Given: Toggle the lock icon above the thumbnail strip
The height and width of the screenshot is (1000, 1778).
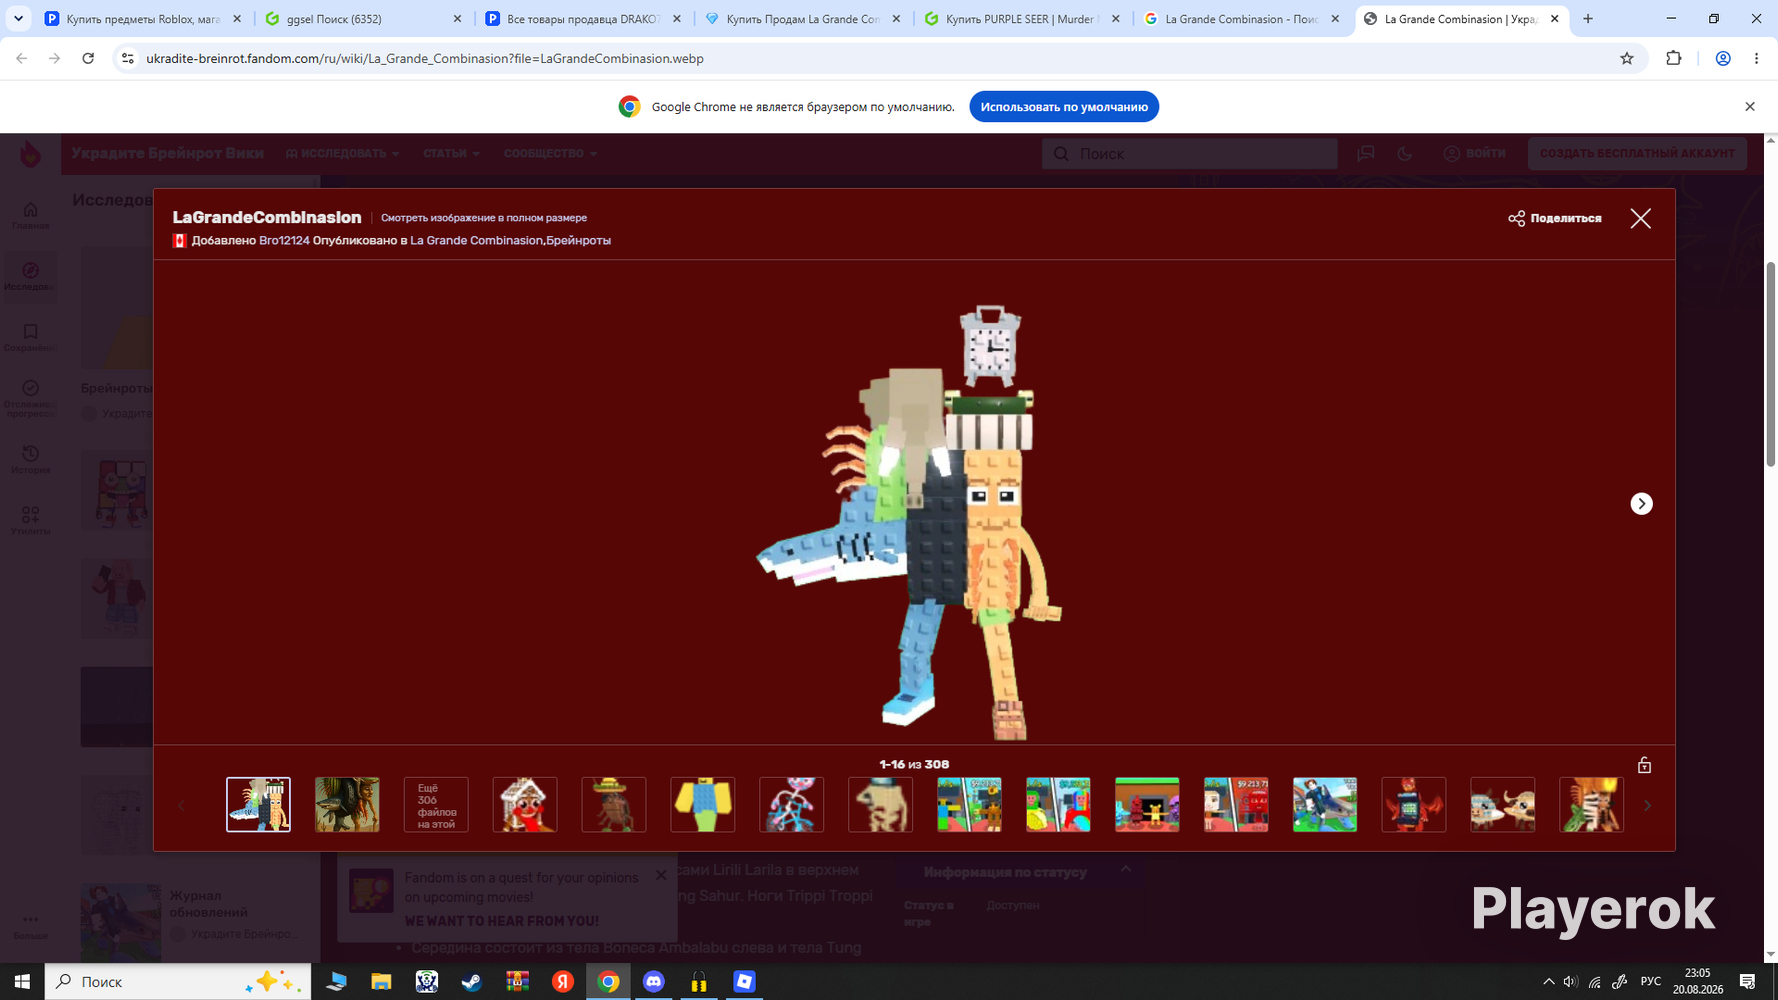Looking at the screenshot, I should (x=1644, y=765).
